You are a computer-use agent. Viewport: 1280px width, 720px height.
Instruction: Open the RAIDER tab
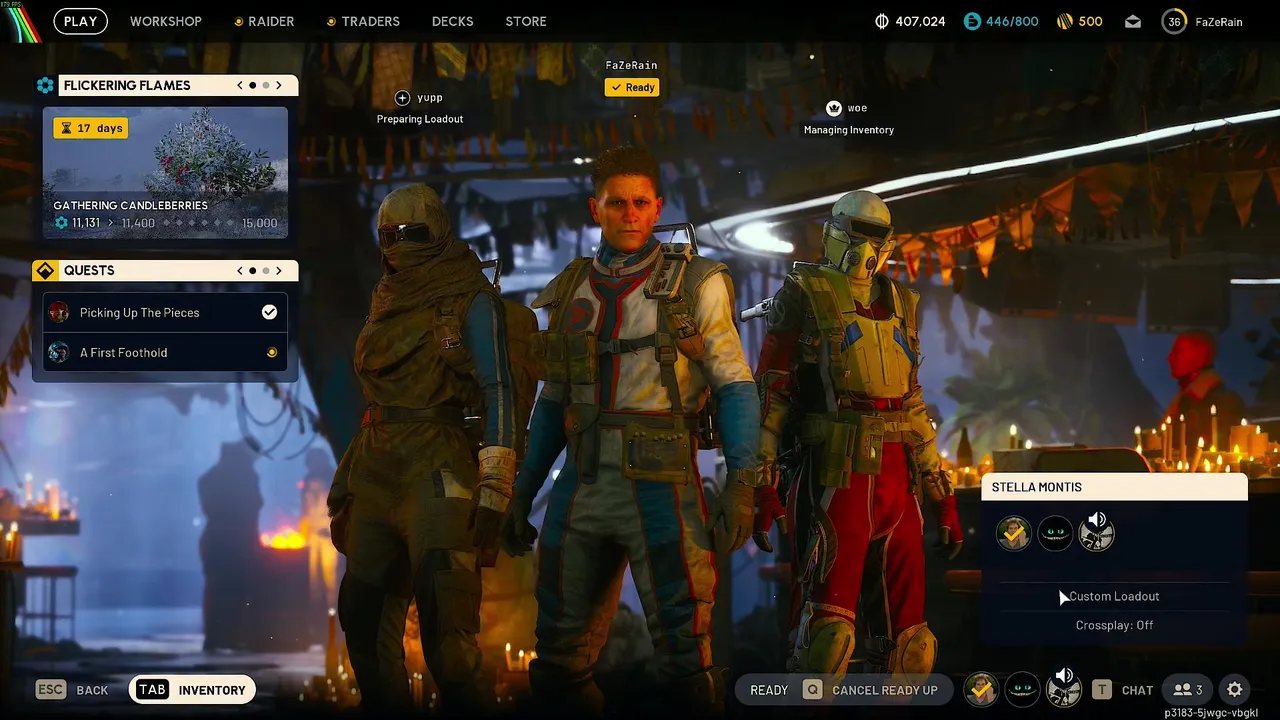click(264, 21)
